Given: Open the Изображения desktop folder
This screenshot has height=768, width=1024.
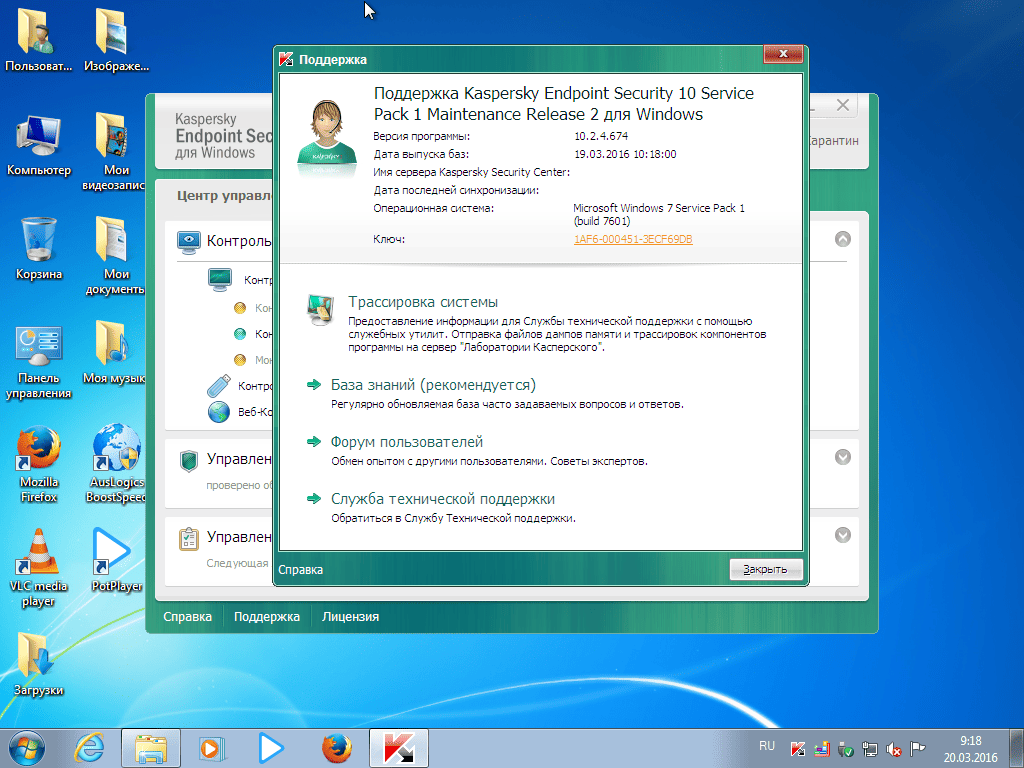Looking at the screenshot, I should pos(116,39).
